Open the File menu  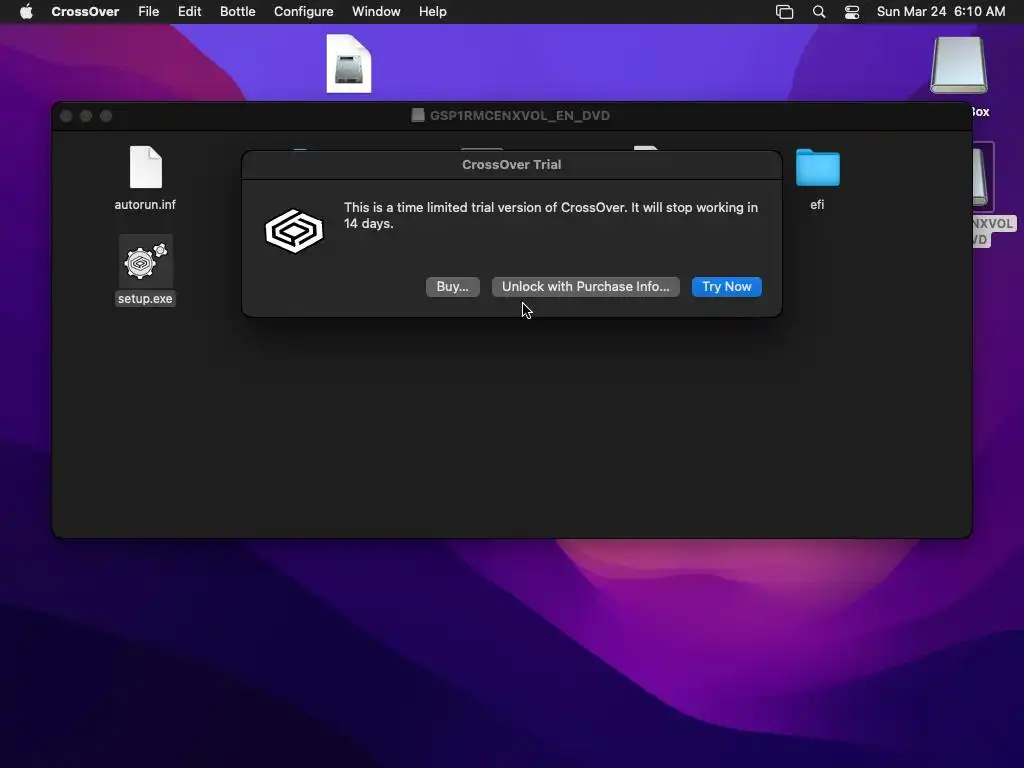pyautogui.click(x=148, y=12)
